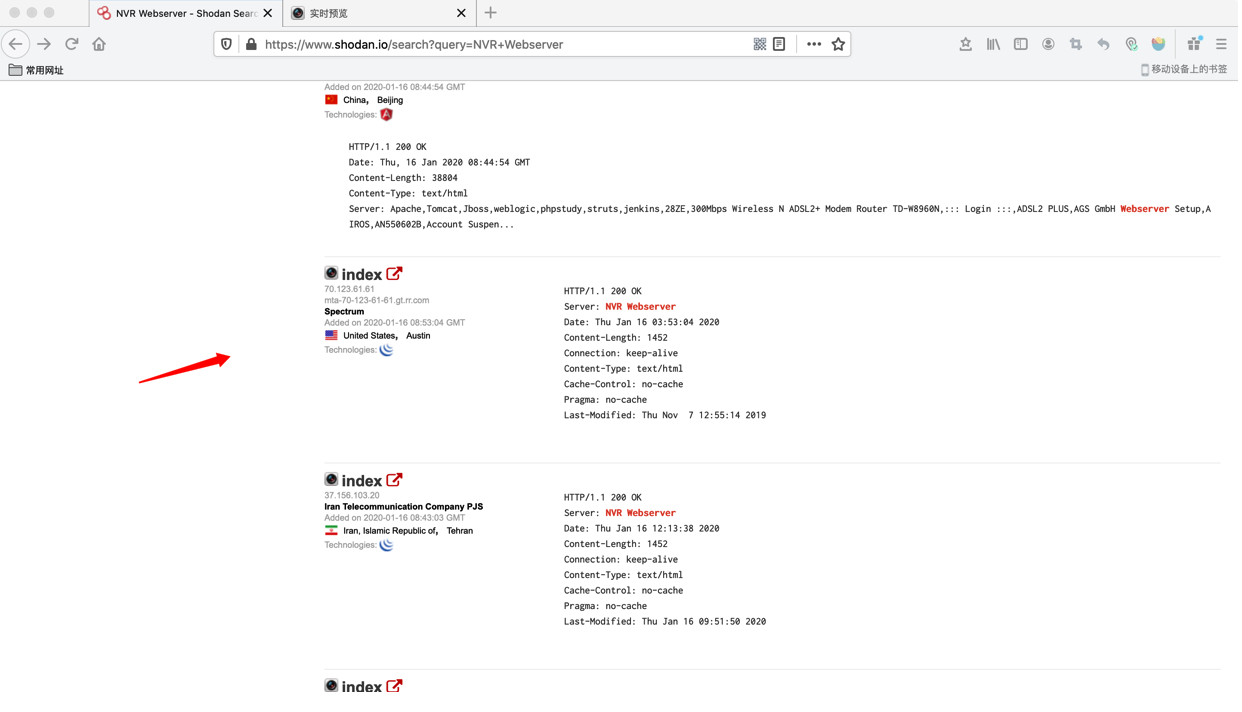Viewport: 1242px width, 712px height.
Task: Go back with the browser back arrow
Action: coord(16,44)
